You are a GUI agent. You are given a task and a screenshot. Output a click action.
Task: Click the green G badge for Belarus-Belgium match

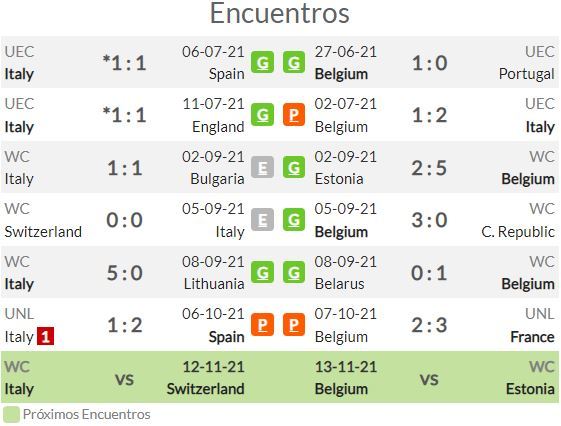click(294, 272)
